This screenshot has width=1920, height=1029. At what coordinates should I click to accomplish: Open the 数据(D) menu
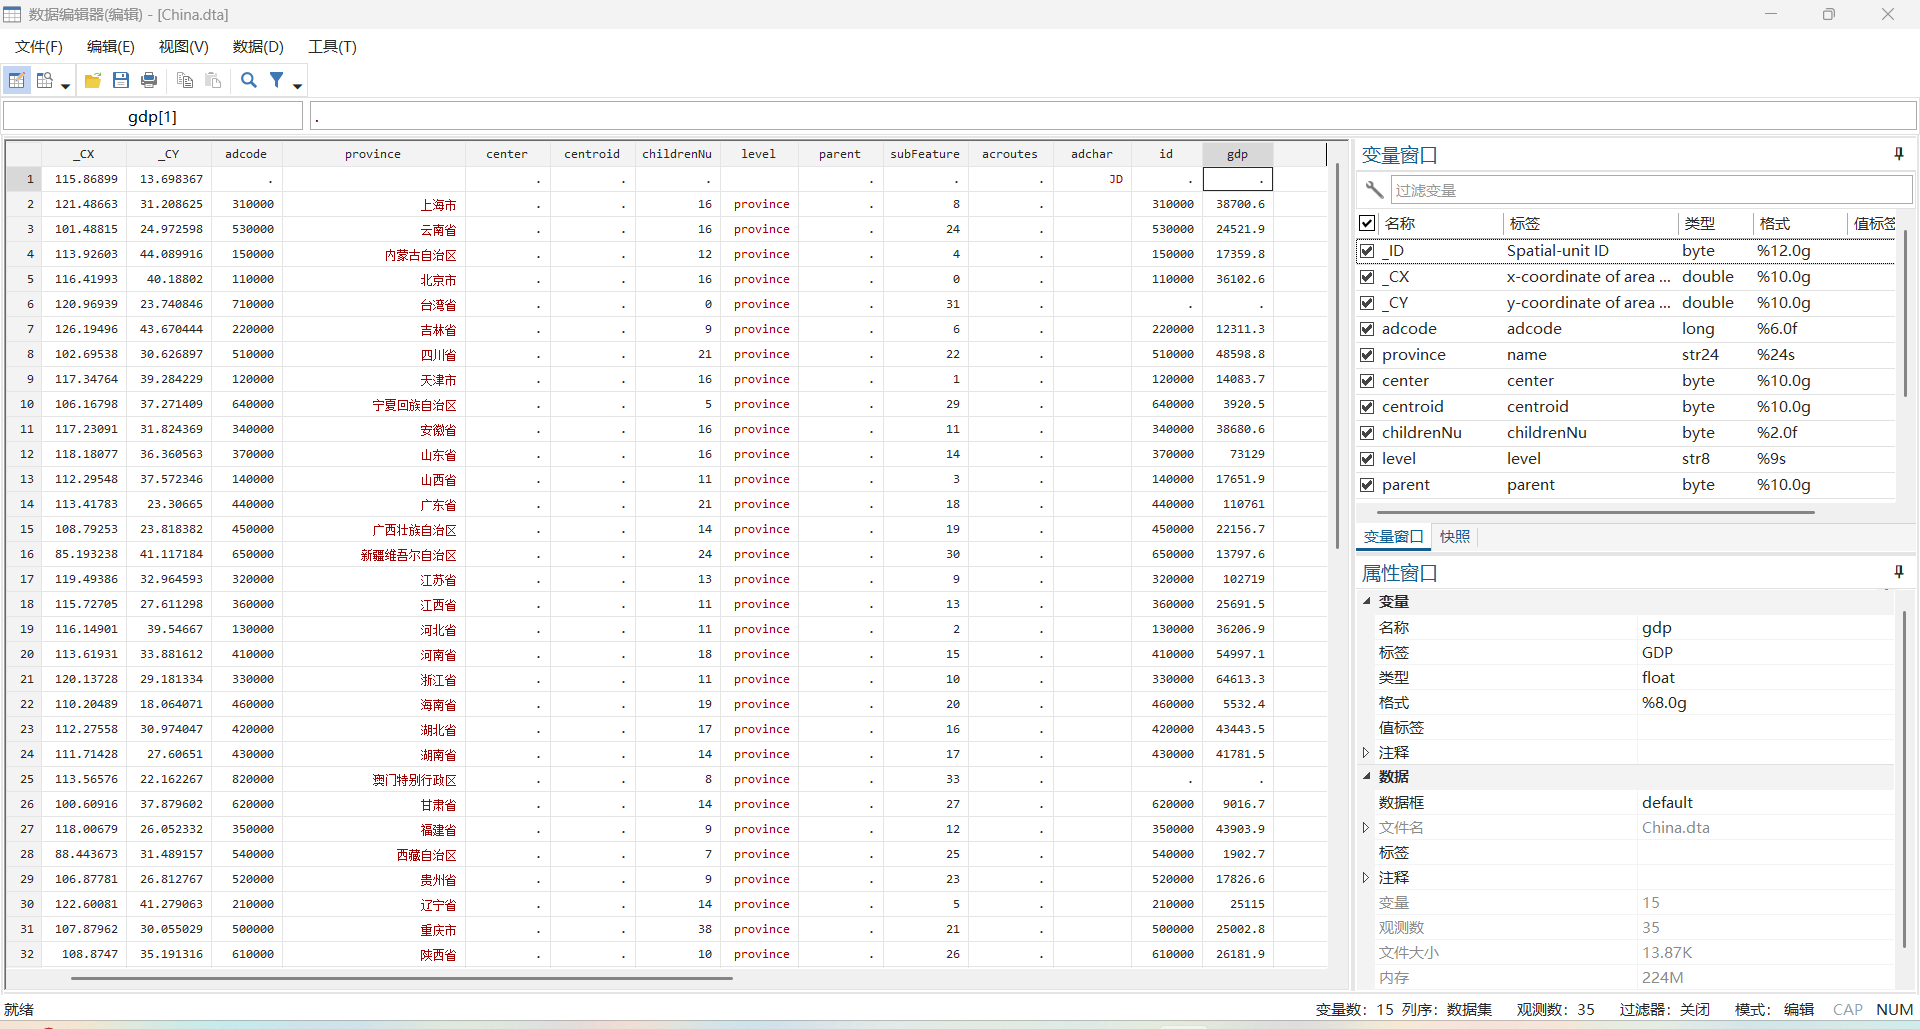tap(258, 47)
